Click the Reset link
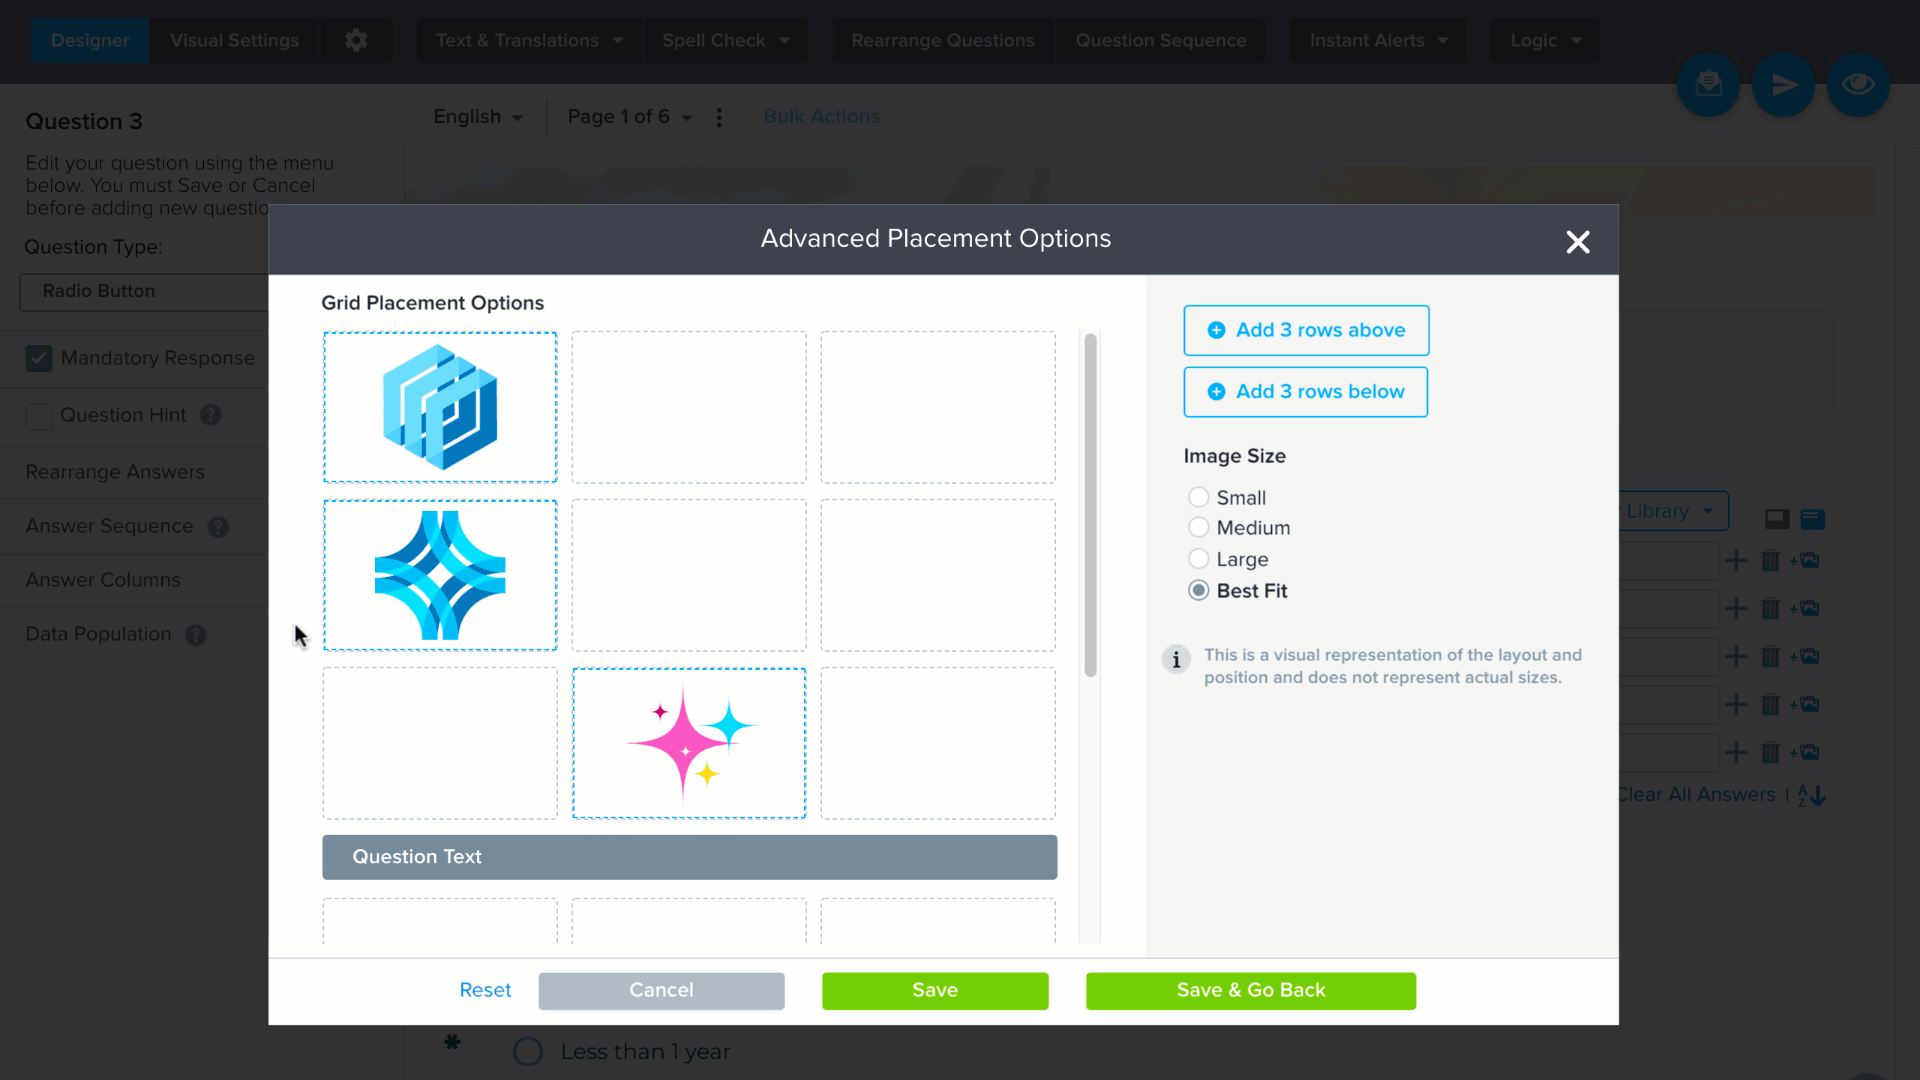The height and width of the screenshot is (1080, 1920). click(x=485, y=990)
